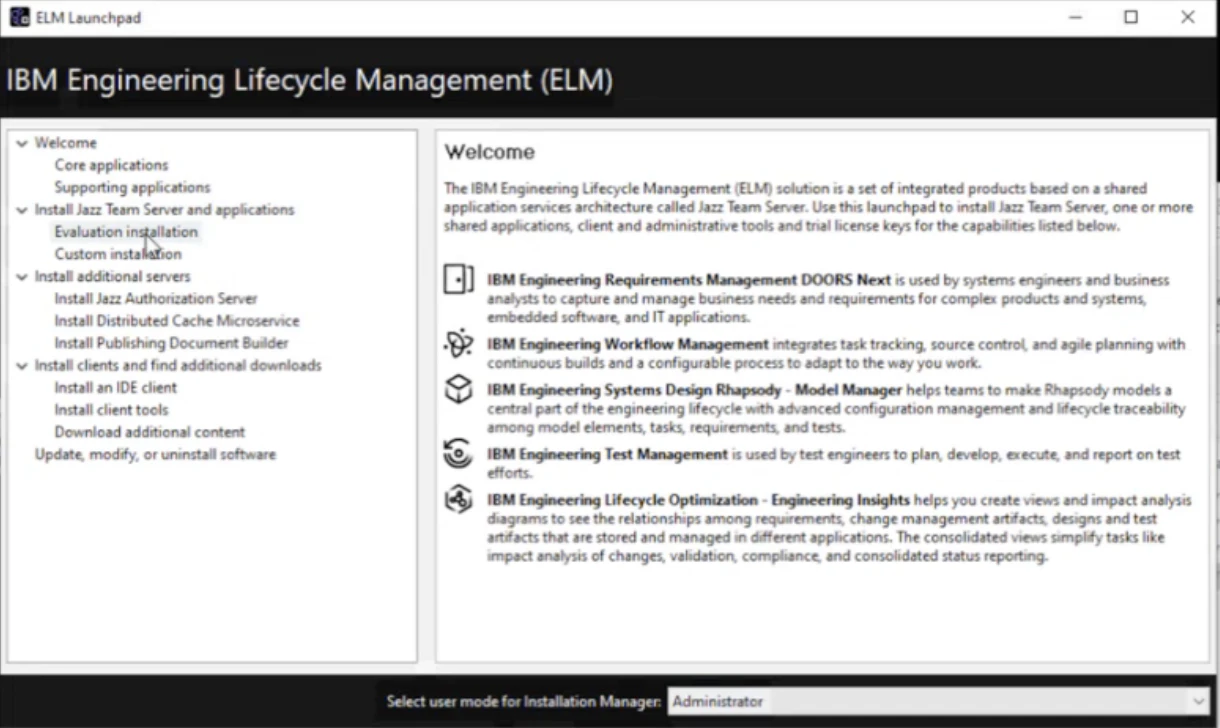
Task: Click the Test Management product icon
Action: [458, 454]
